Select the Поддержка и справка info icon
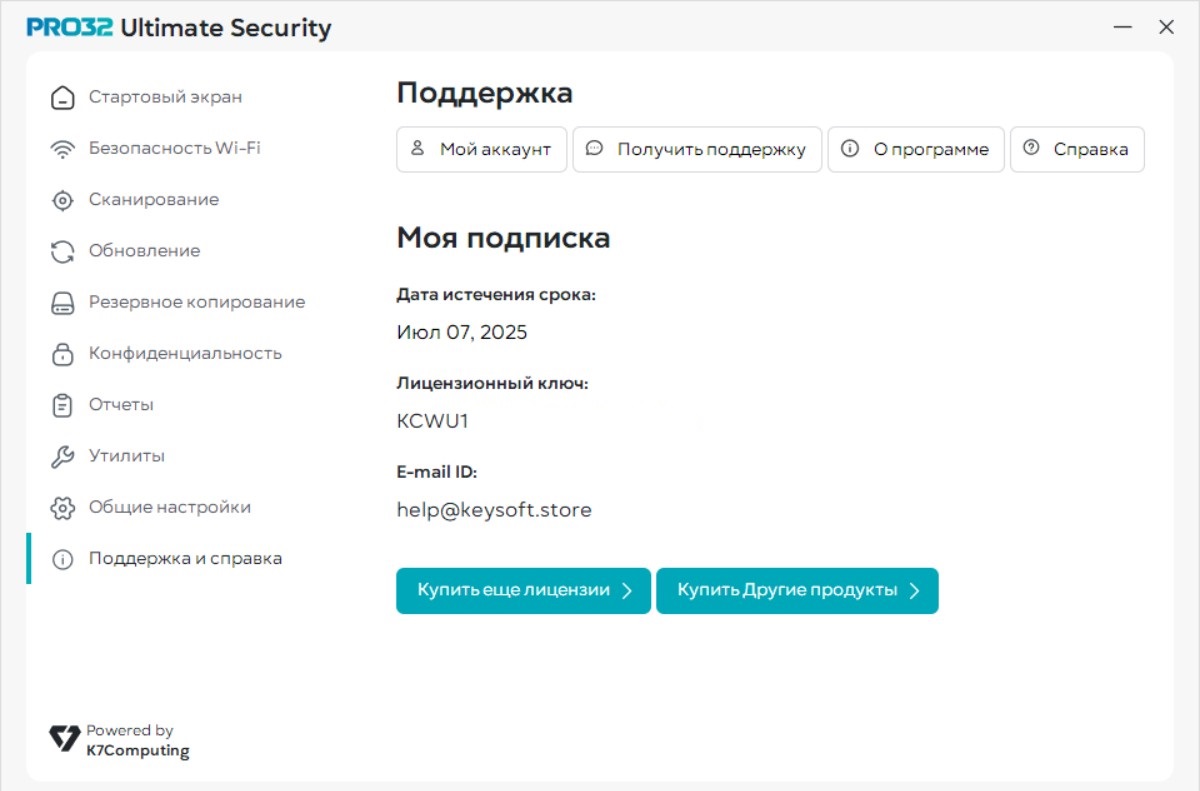Image resolution: width=1200 pixels, height=791 pixels. pyautogui.click(x=62, y=560)
